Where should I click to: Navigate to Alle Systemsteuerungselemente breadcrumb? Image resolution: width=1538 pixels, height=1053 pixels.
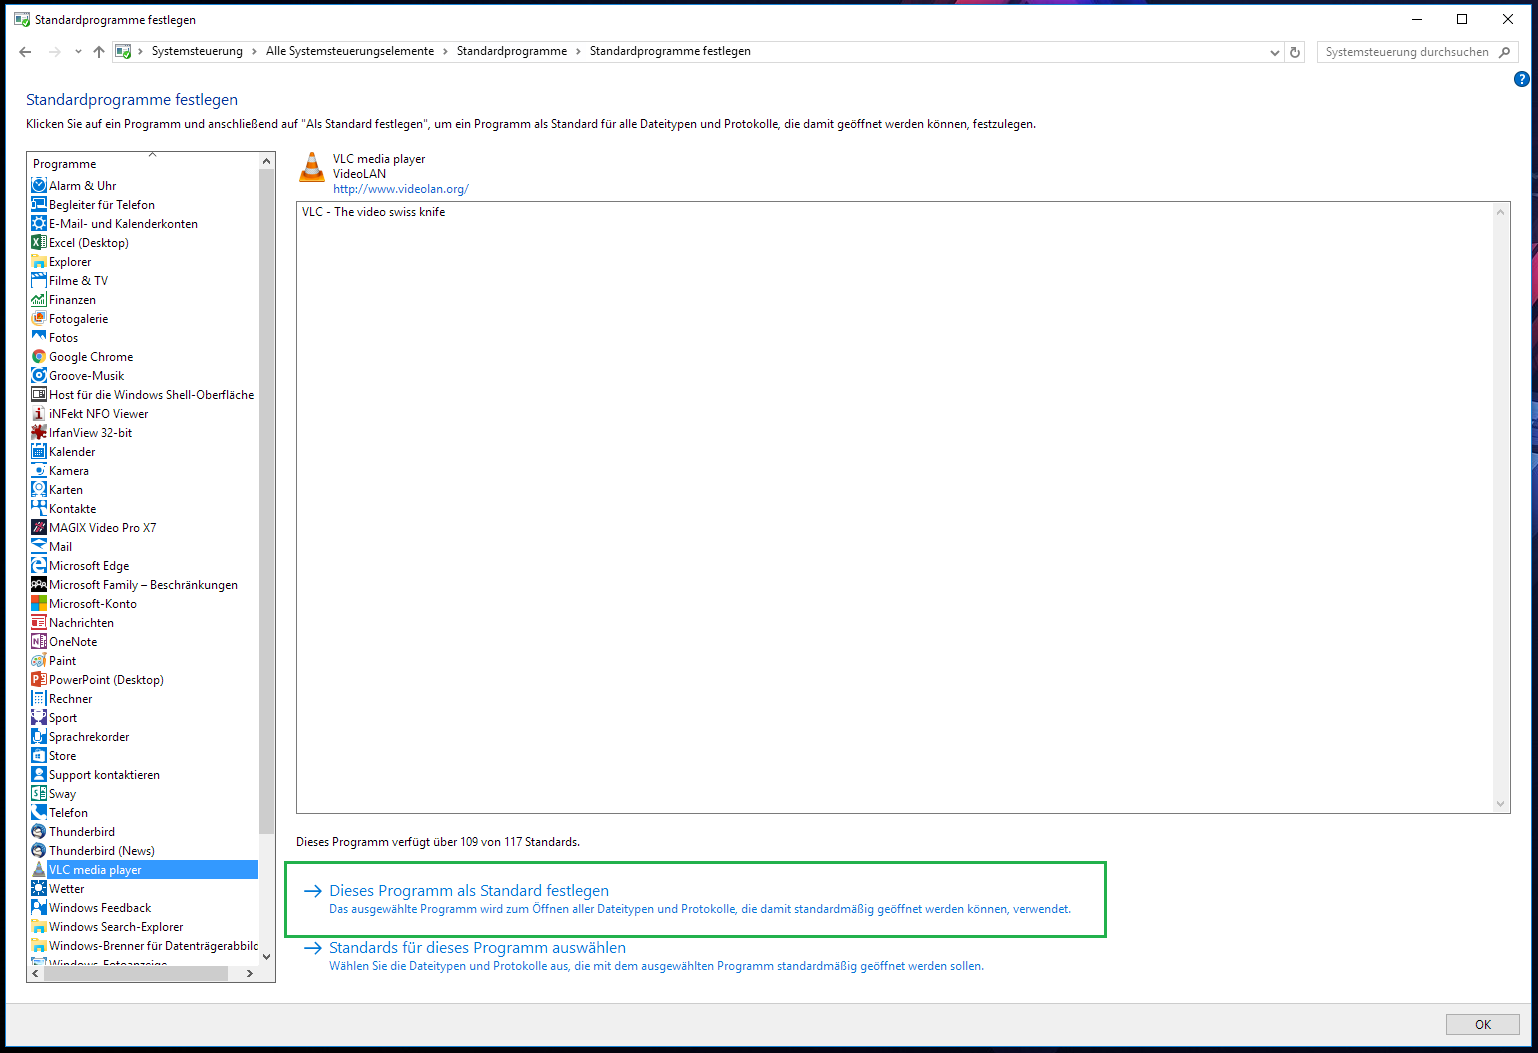click(x=350, y=51)
